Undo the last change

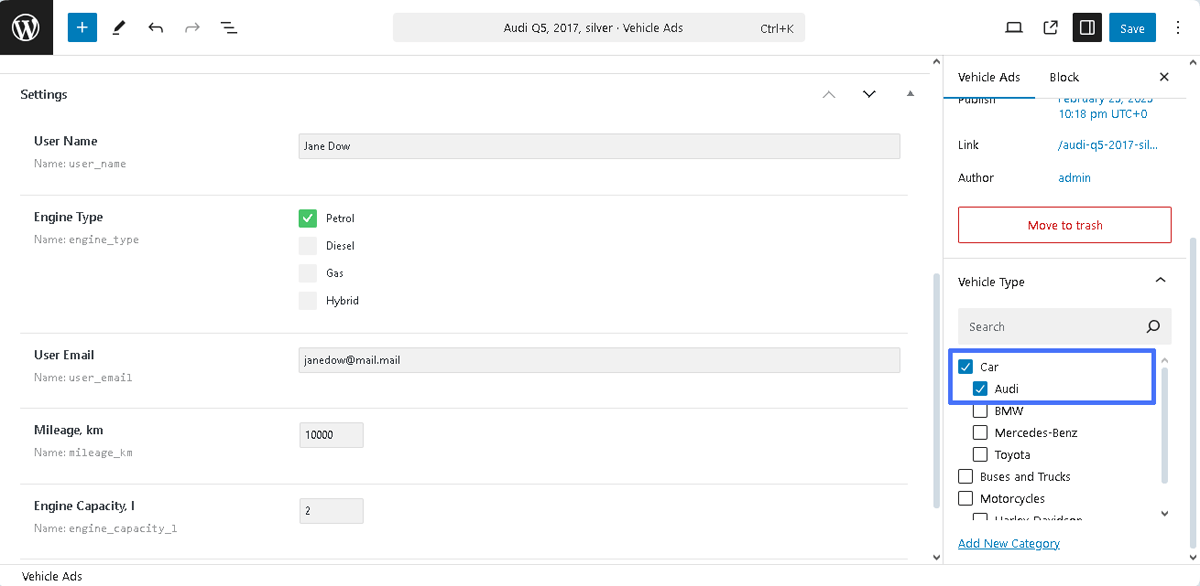156,27
